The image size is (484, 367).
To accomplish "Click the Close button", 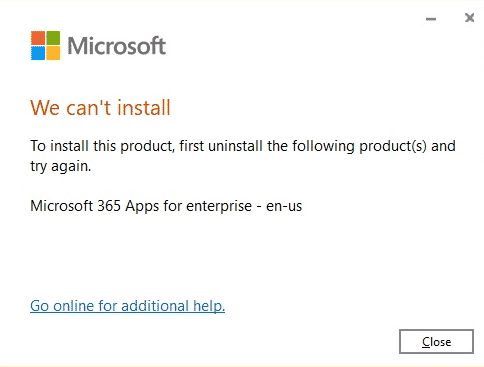I will point(436,342).
